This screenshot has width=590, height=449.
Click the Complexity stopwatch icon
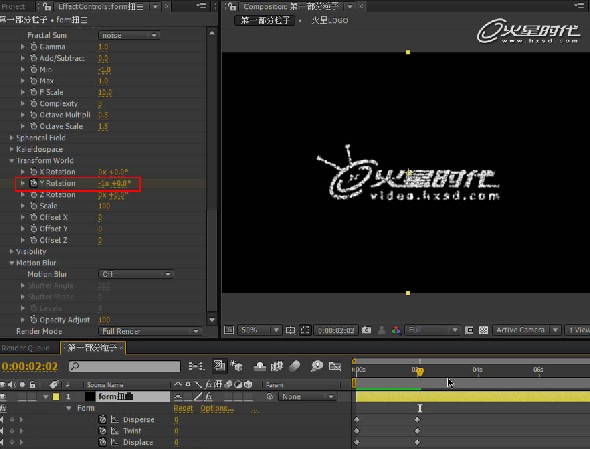(x=33, y=103)
